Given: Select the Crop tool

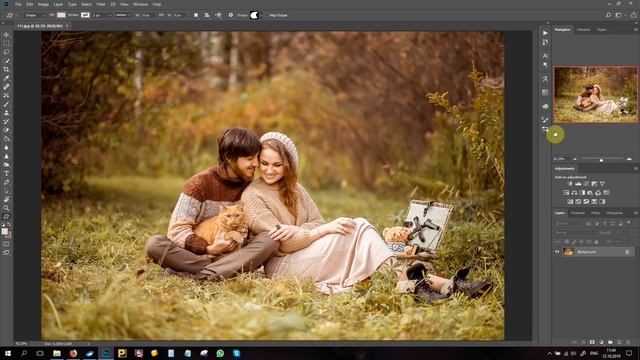Looking at the screenshot, I should (6, 69).
